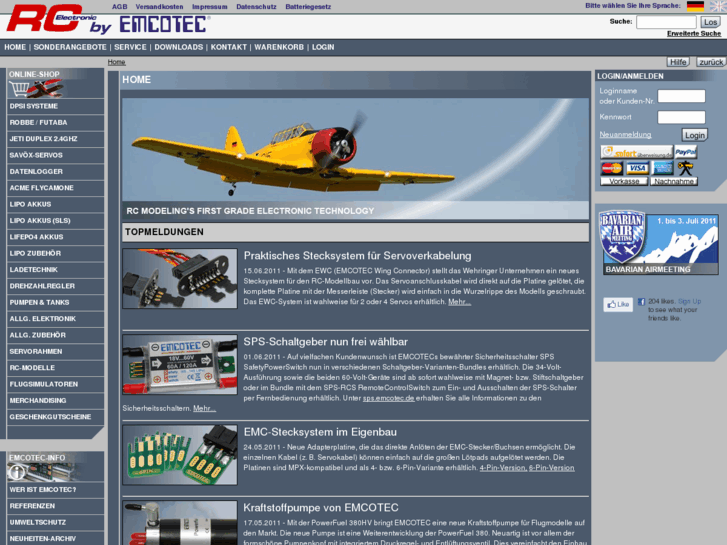Open the 6-Pin-Version link
Screen dimensions: 727x545
(x=552, y=468)
